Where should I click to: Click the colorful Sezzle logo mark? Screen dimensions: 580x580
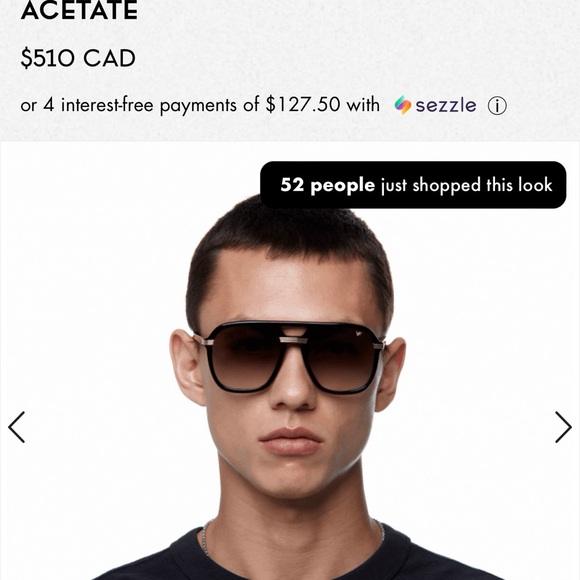[x=403, y=105]
